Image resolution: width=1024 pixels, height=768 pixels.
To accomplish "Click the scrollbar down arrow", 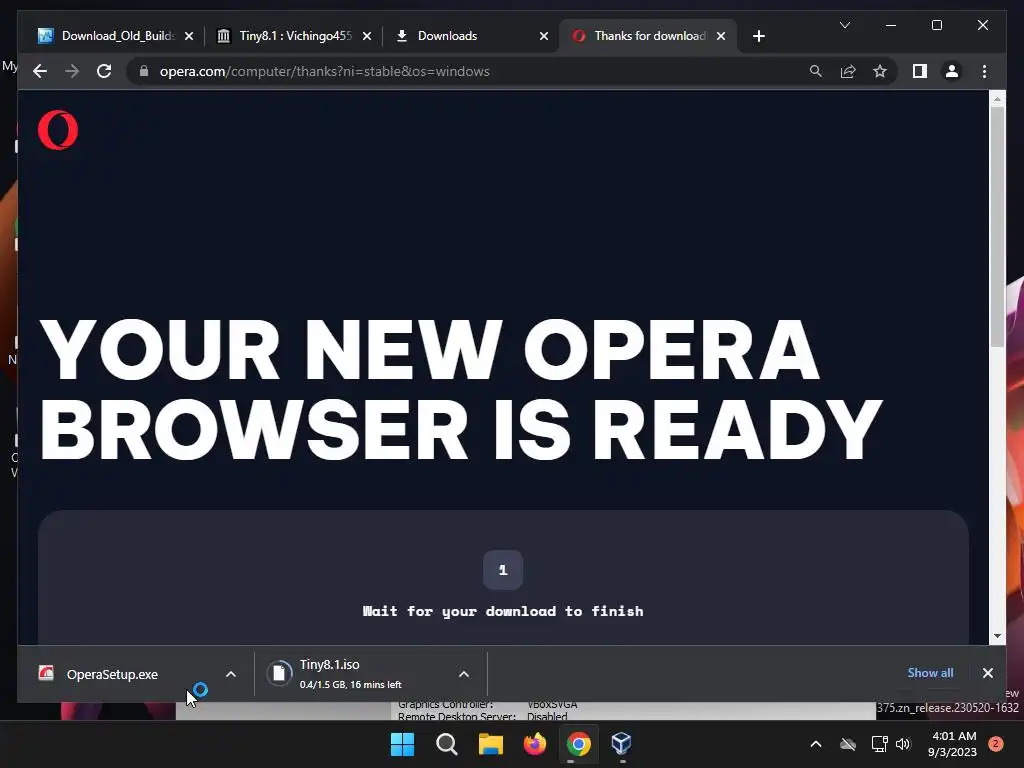I will pyautogui.click(x=997, y=635).
